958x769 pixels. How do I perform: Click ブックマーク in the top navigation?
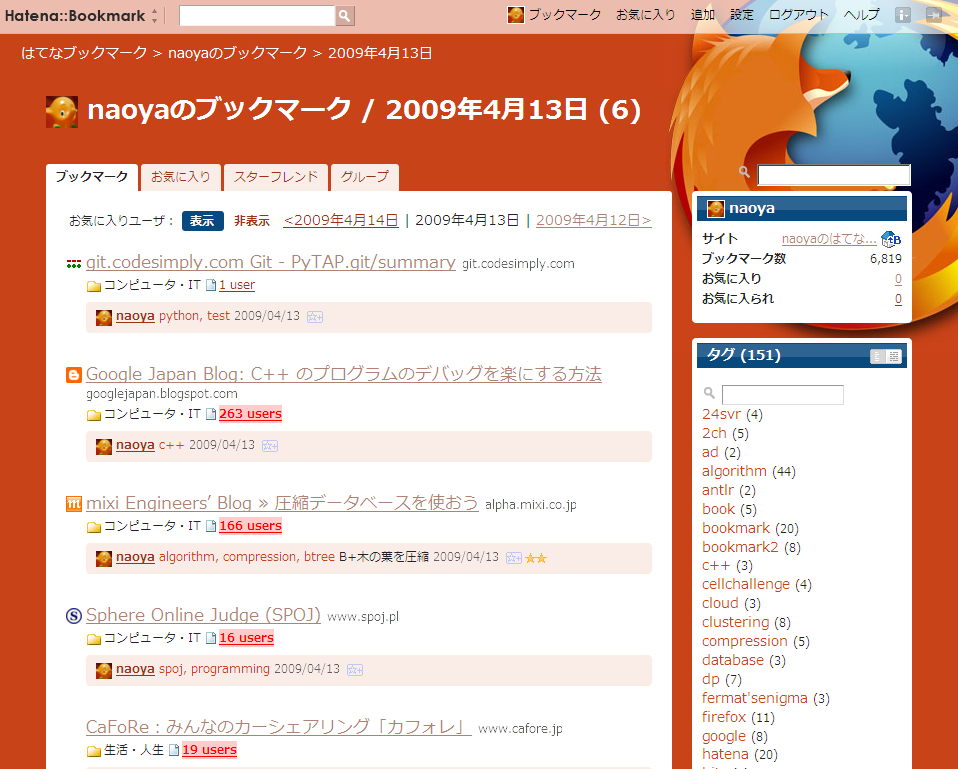pyautogui.click(x=565, y=15)
